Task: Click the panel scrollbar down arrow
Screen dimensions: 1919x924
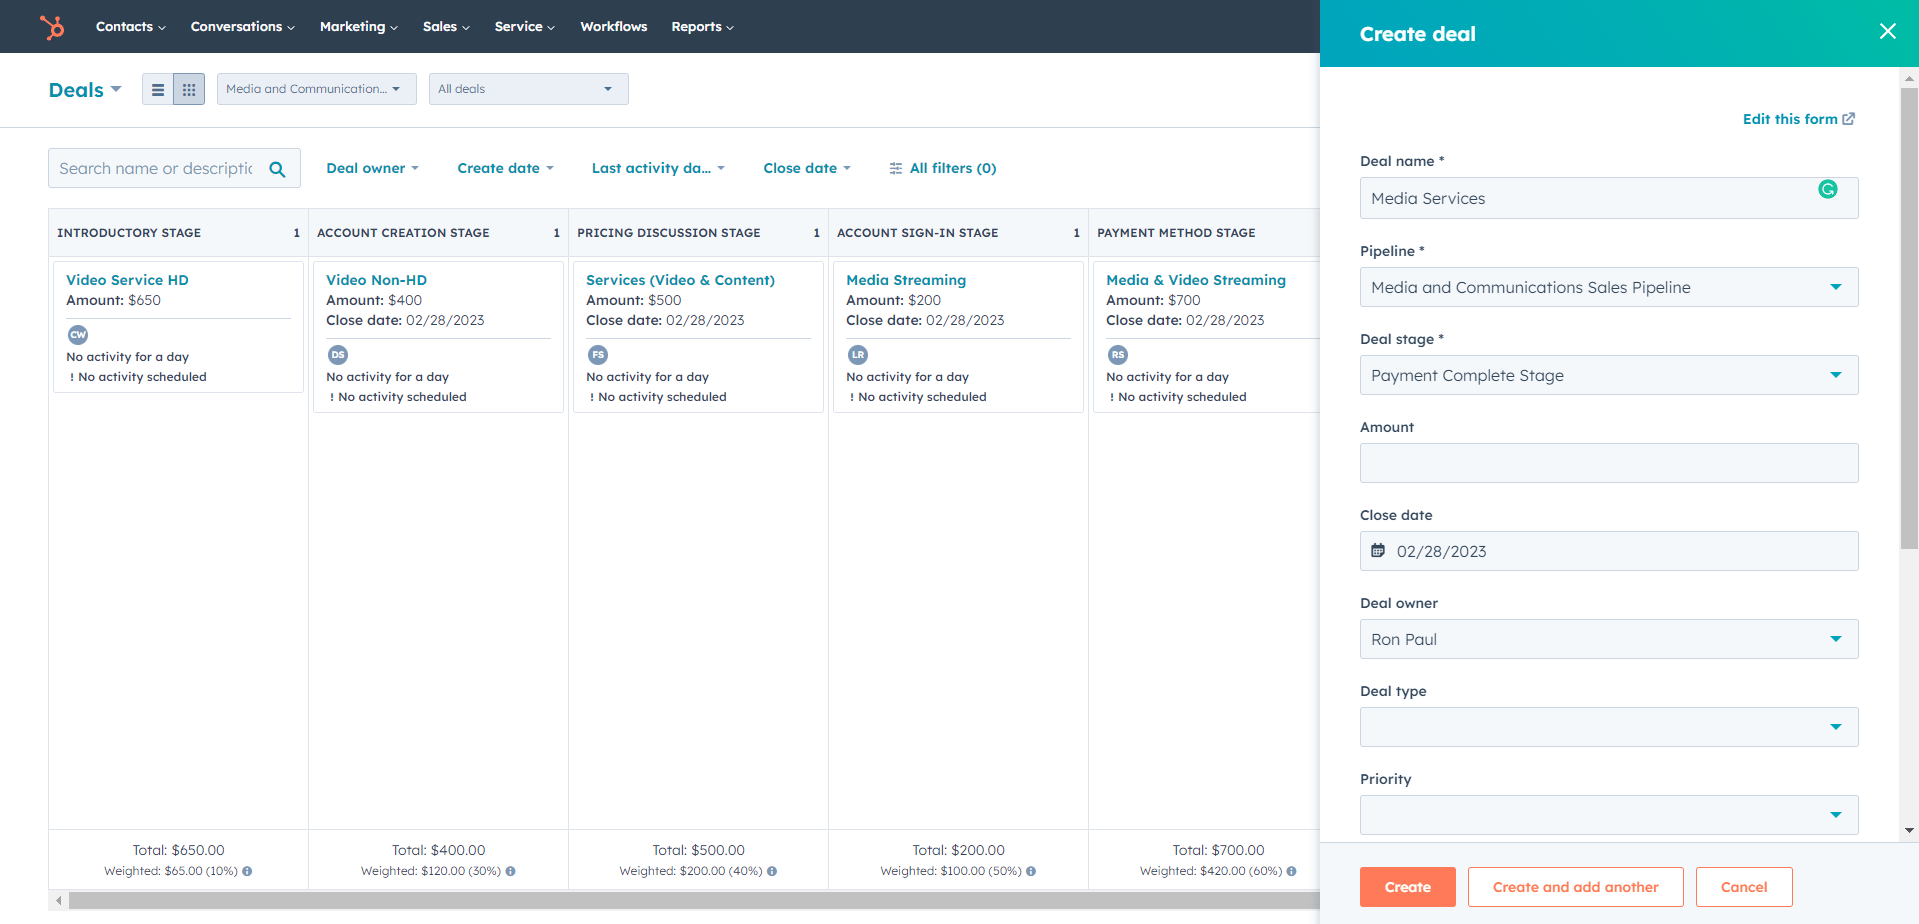Action: click(x=1909, y=830)
